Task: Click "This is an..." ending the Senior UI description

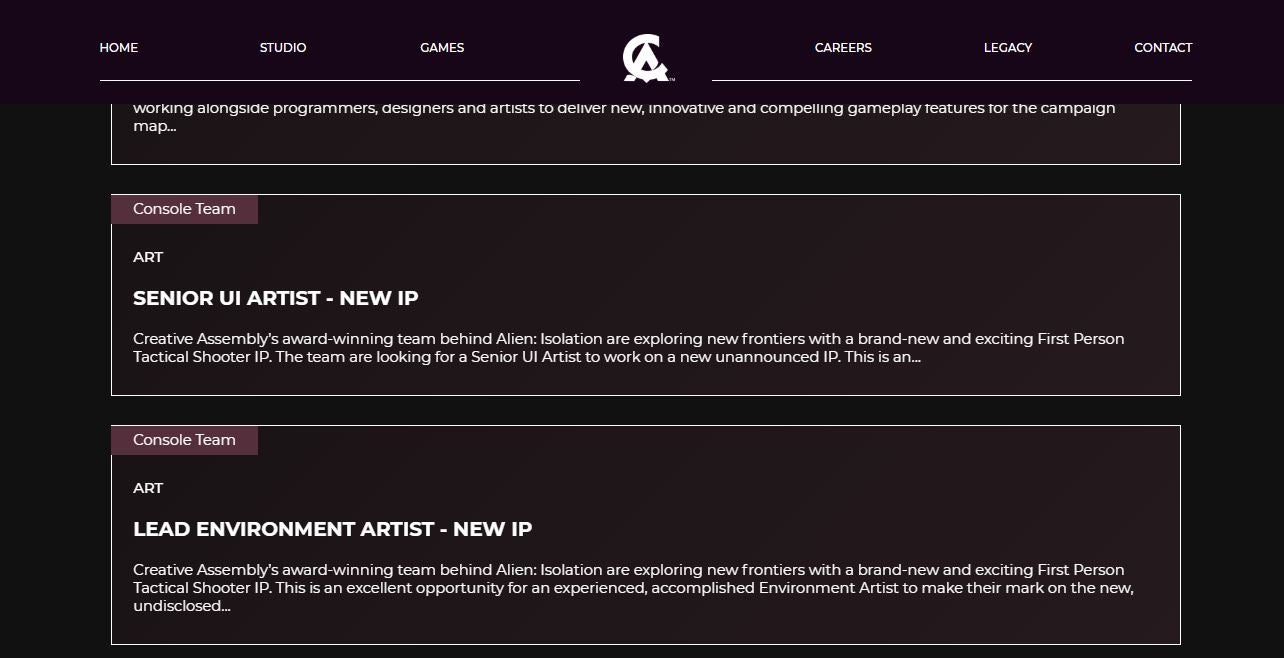Action: [882, 357]
